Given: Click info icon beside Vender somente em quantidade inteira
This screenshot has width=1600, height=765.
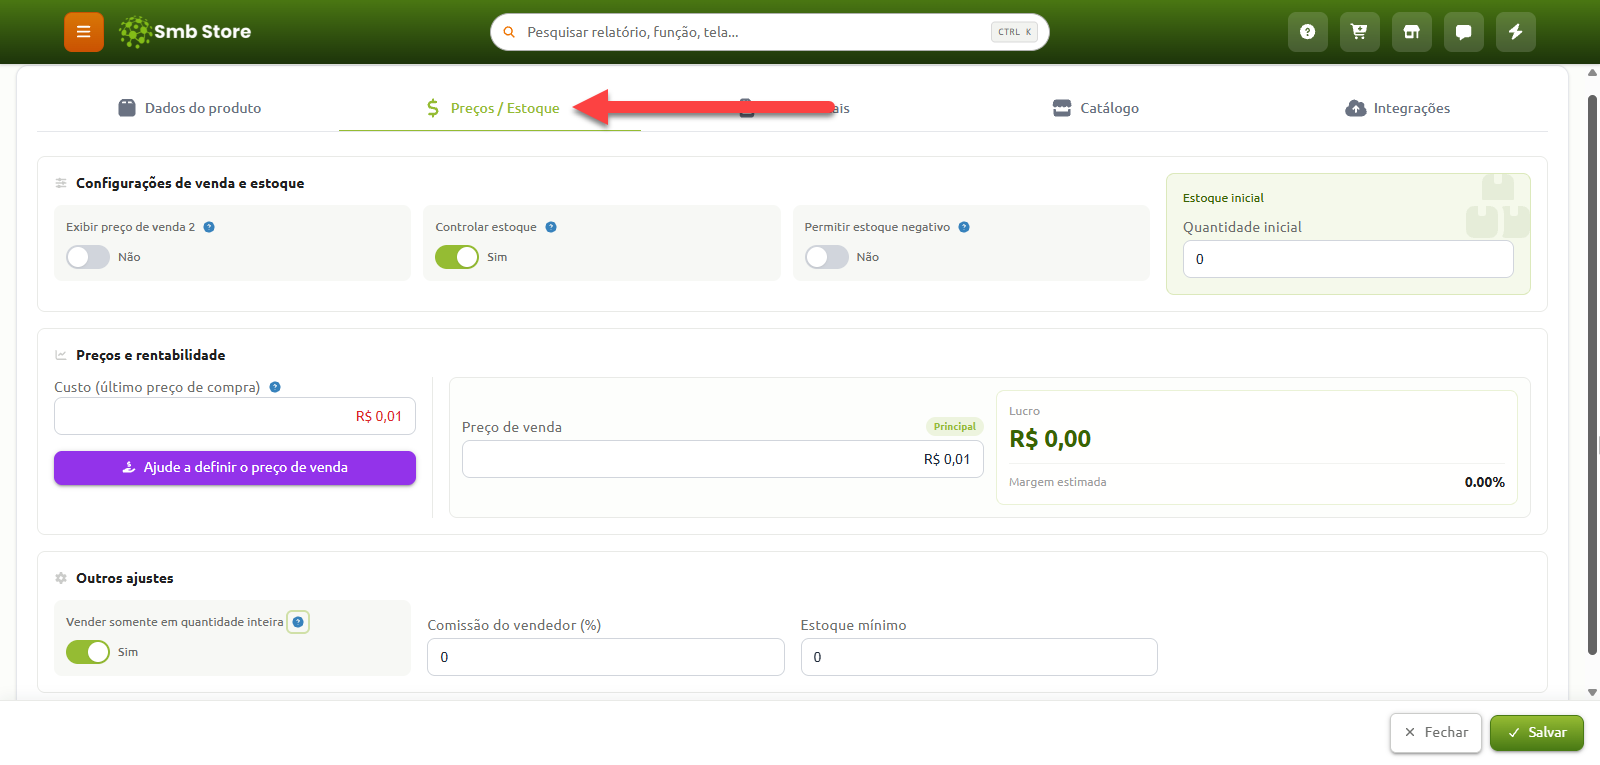Looking at the screenshot, I should coord(298,622).
